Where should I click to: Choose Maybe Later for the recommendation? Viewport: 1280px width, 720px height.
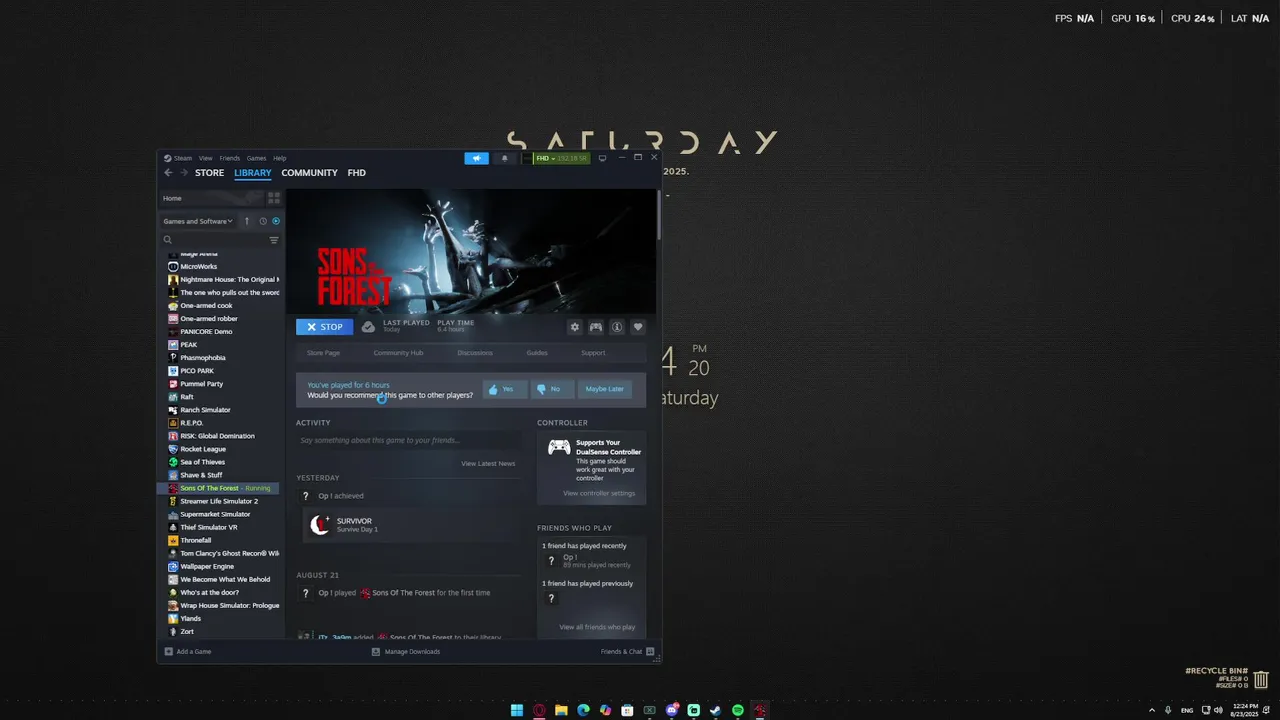(x=605, y=389)
